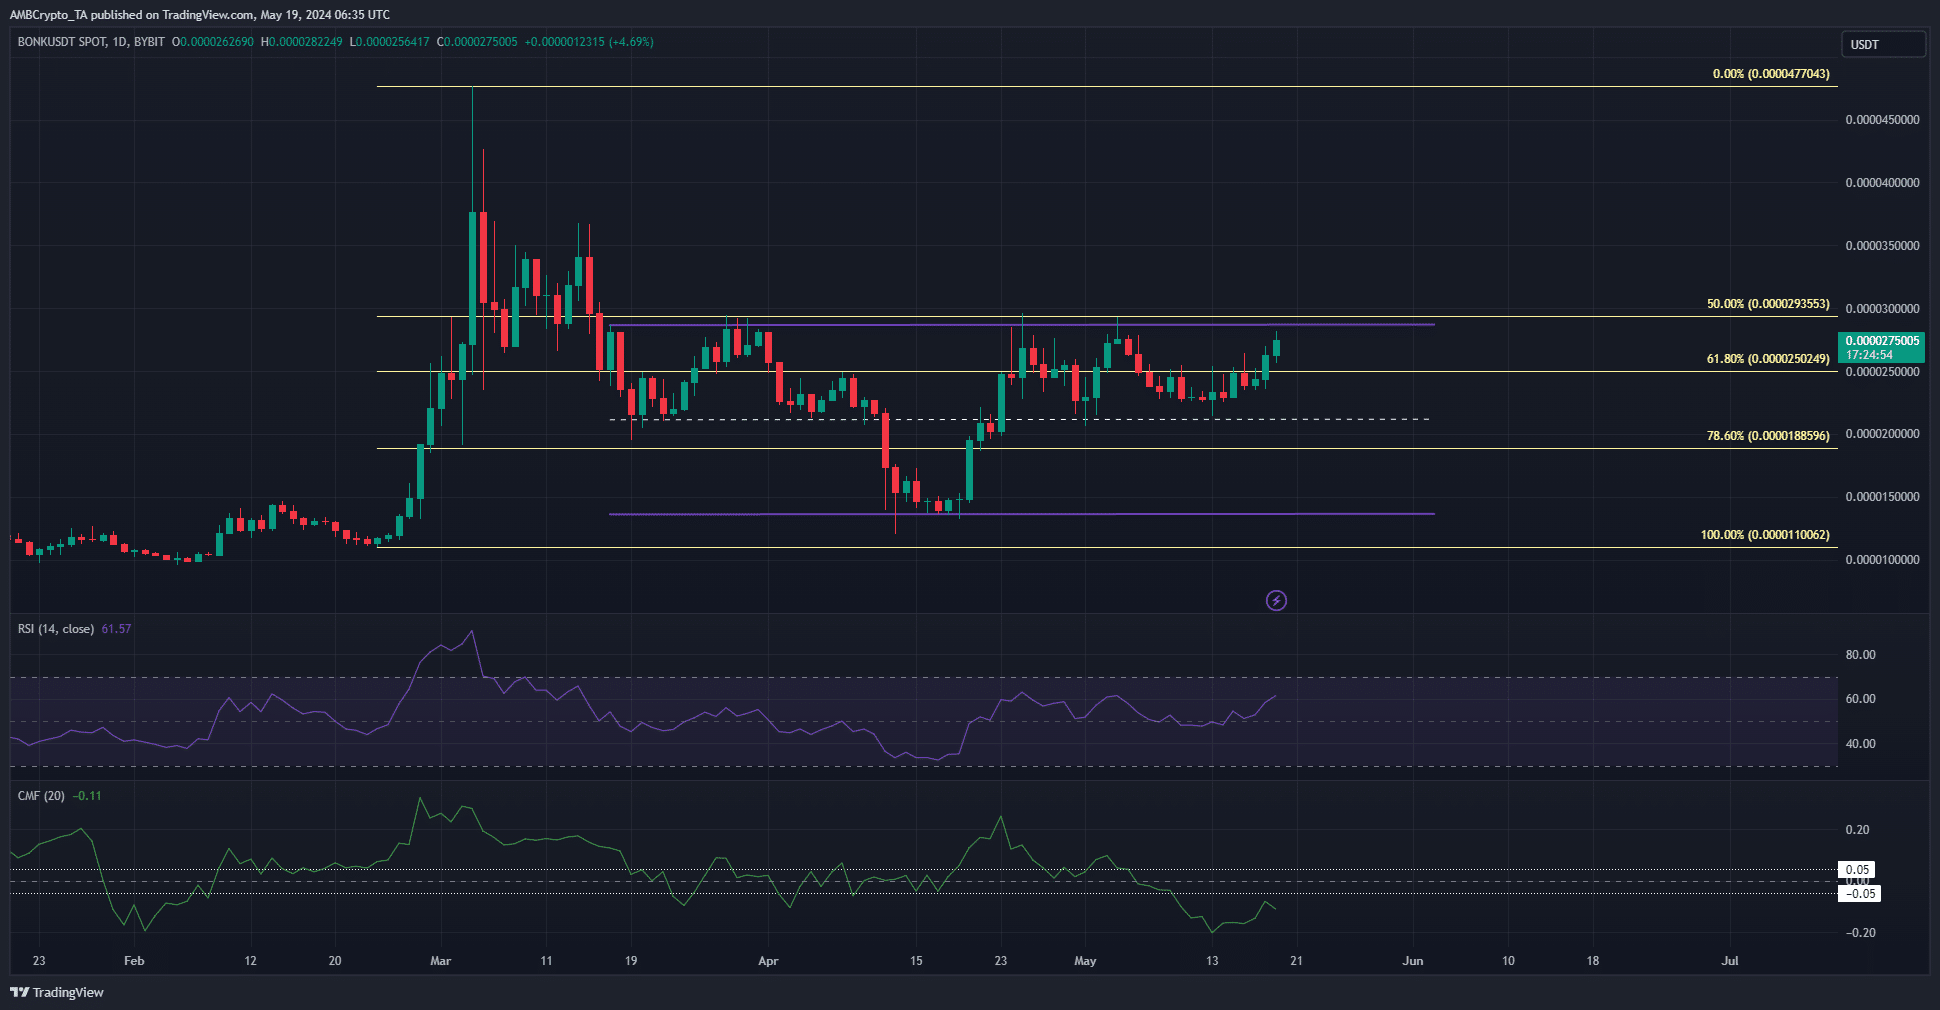The height and width of the screenshot is (1010, 1940).
Task: Click the 0.05 CMF level tag
Action: (1857, 870)
